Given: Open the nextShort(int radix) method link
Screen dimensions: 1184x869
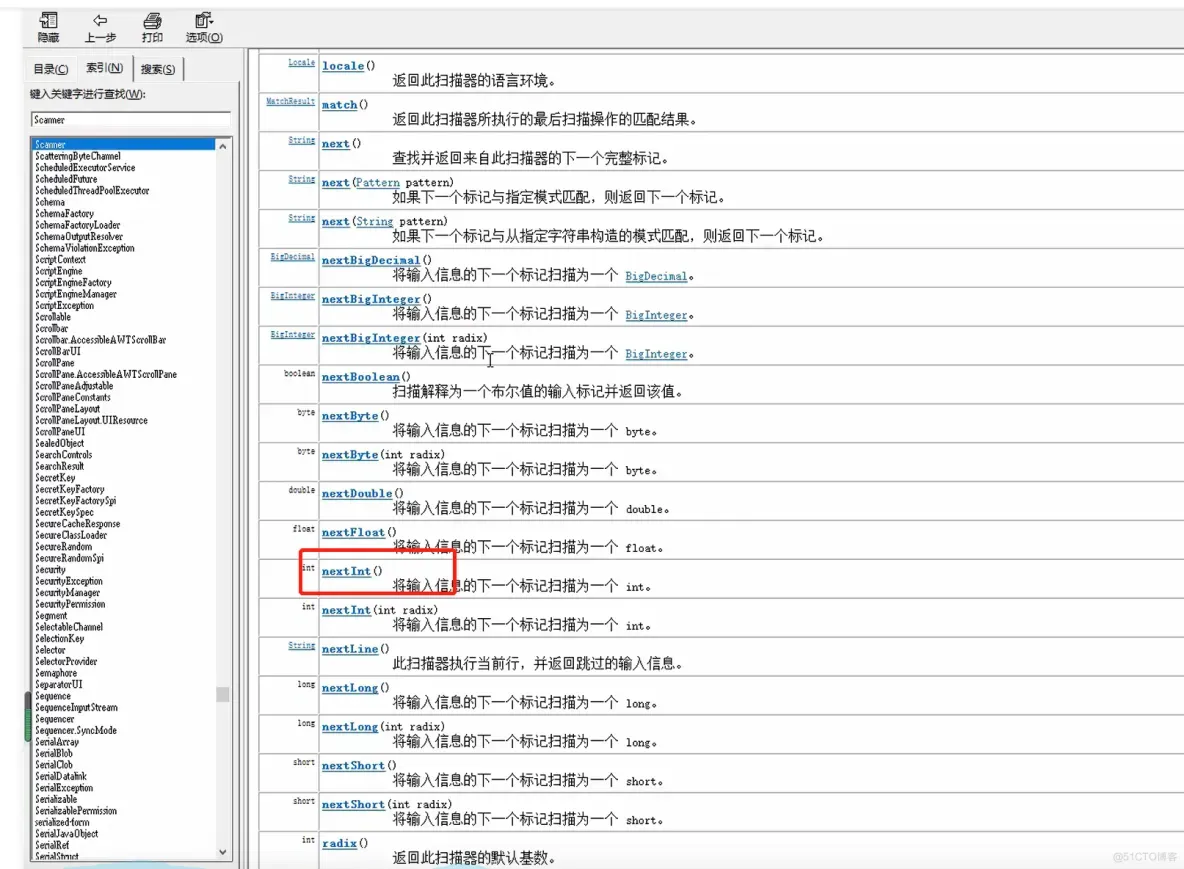Looking at the screenshot, I should click(x=353, y=804).
